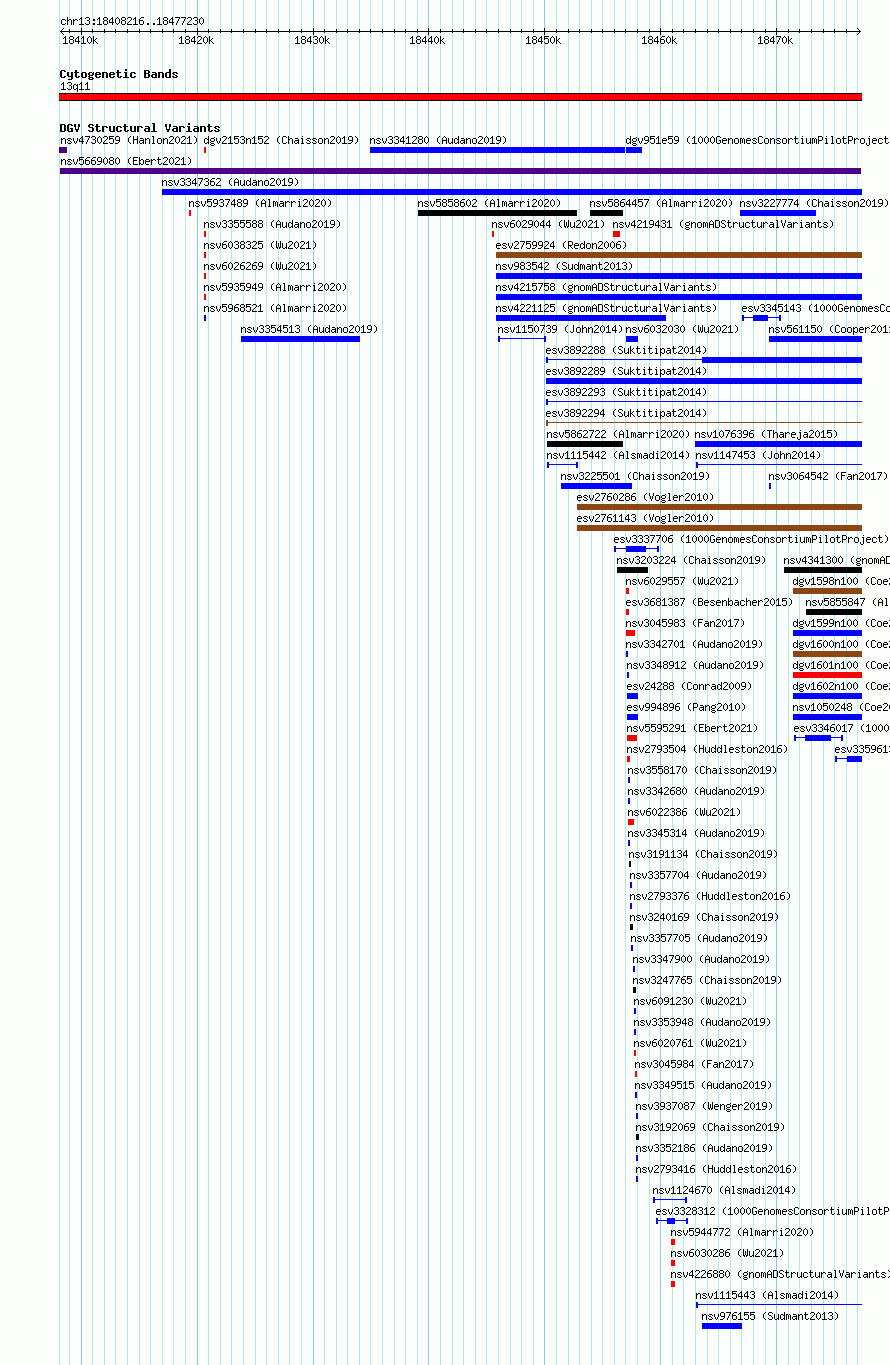The height and width of the screenshot is (1365, 890).
Task: Click nsv5944772 (Almarri2020) label
Action: (742, 1232)
